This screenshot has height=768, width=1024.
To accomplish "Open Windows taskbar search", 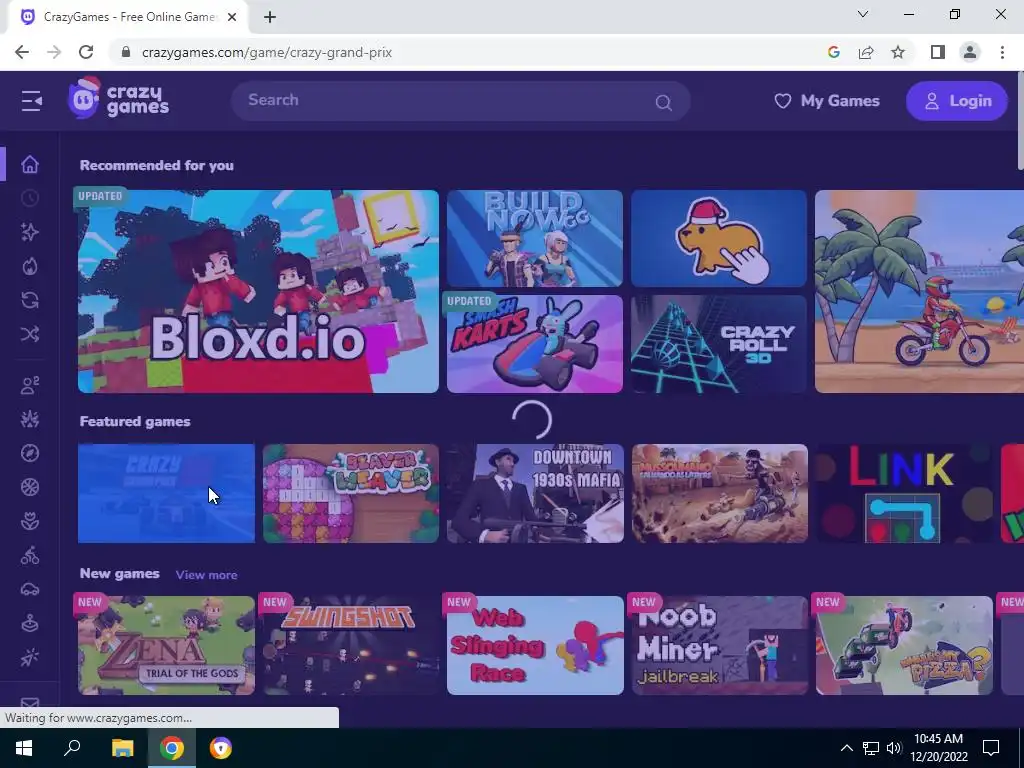I will click(x=72, y=748).
